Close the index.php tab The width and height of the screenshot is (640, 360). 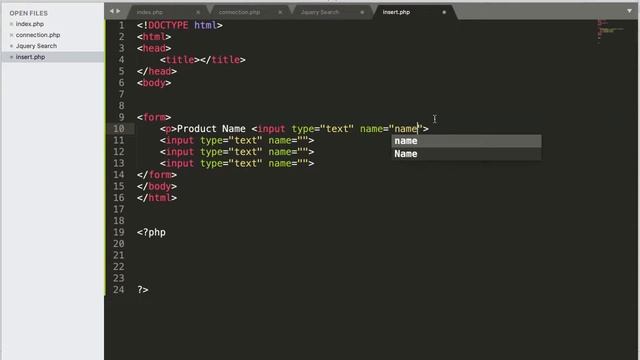pyautogui.click(x=198, y=12)
